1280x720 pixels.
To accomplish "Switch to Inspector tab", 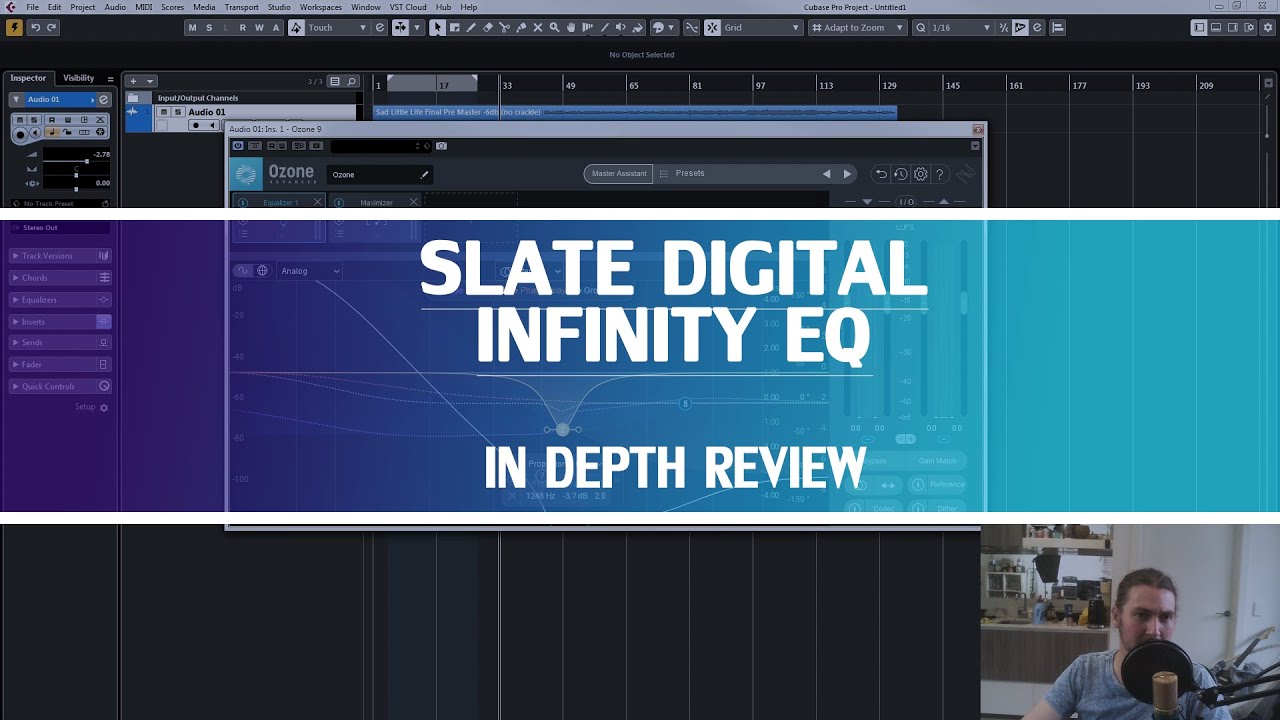I will [28, 78].
